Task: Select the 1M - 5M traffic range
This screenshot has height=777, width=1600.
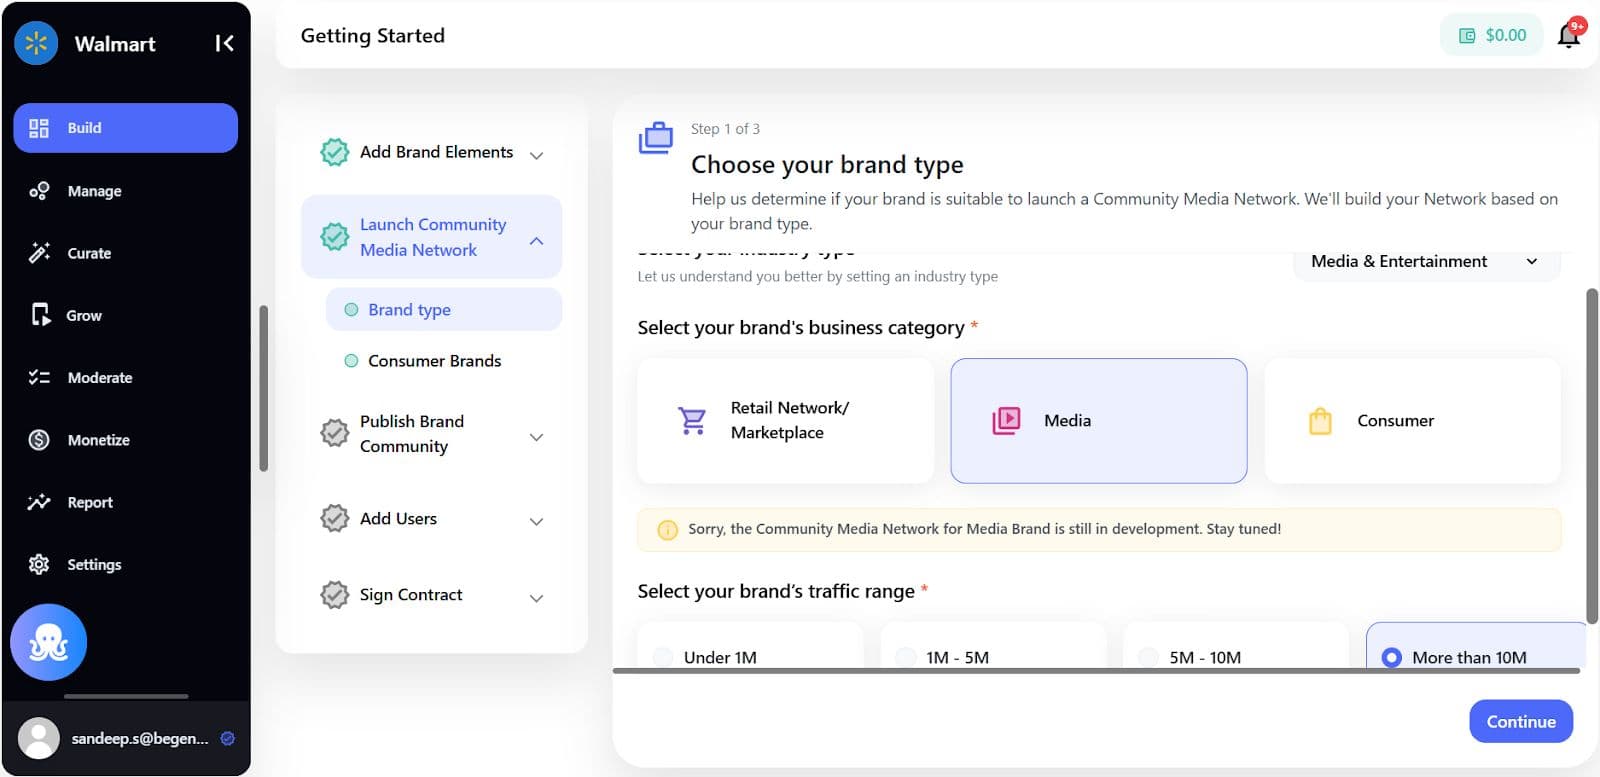Action: click(993, 646)
